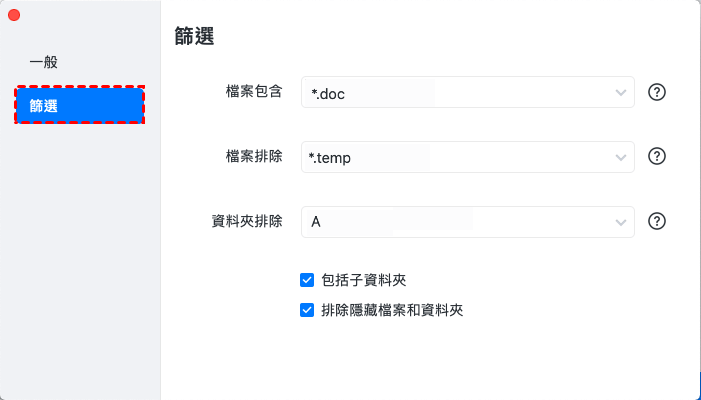The image size is (701, 400).
Task: Expand the 檔案包含 dropdown arrow
Action: [620, 93]
